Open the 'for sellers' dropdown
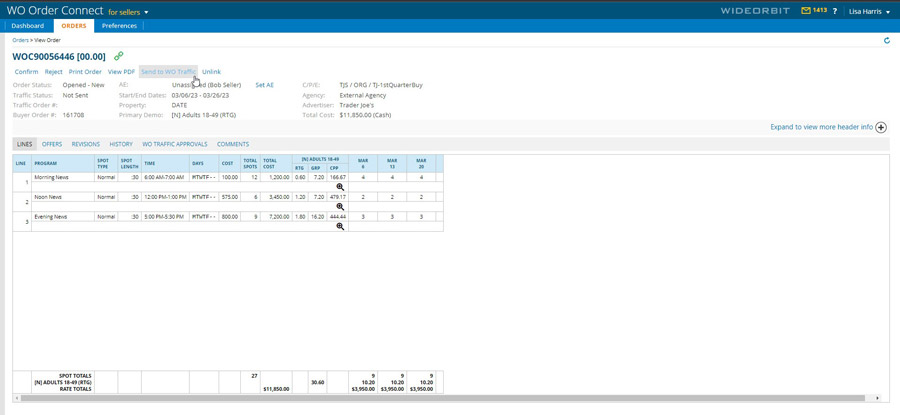The width and height of the screenshot is (900, 415). (x=128, y=12)
